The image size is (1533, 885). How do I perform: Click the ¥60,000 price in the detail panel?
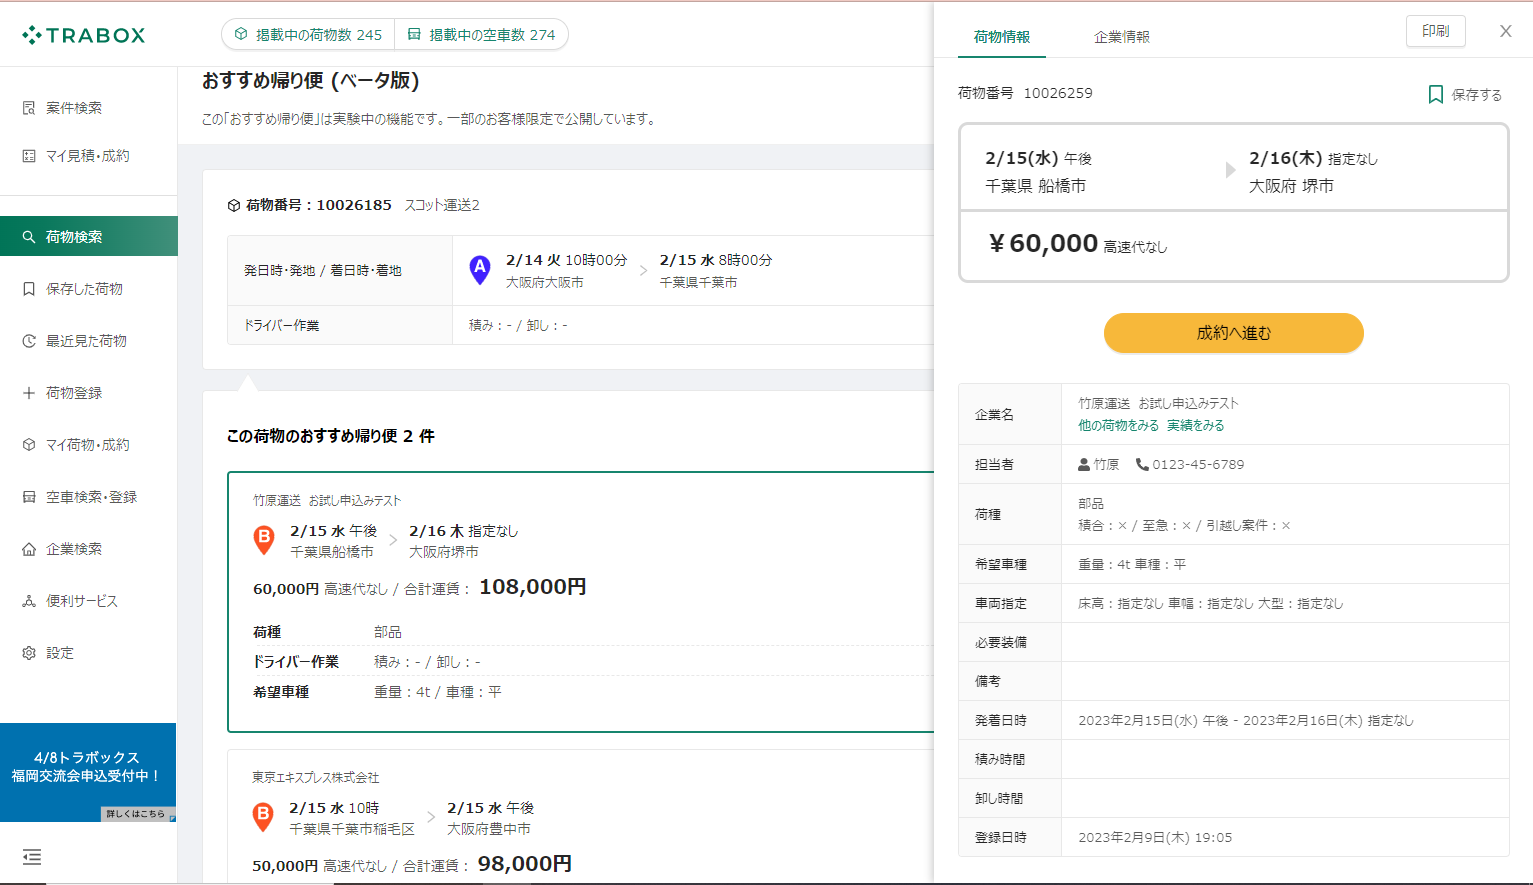point(1043,243)
